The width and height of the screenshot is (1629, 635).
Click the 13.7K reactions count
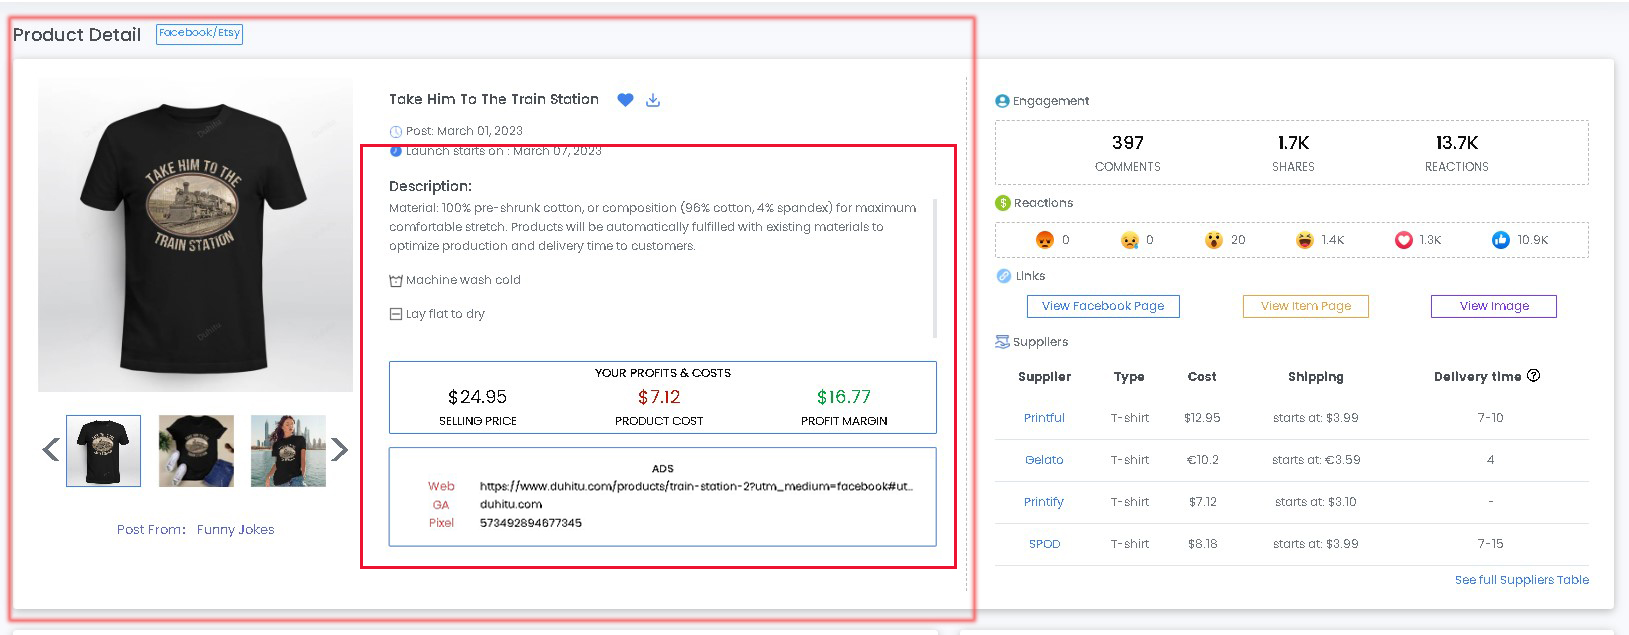pos(1457,143)
